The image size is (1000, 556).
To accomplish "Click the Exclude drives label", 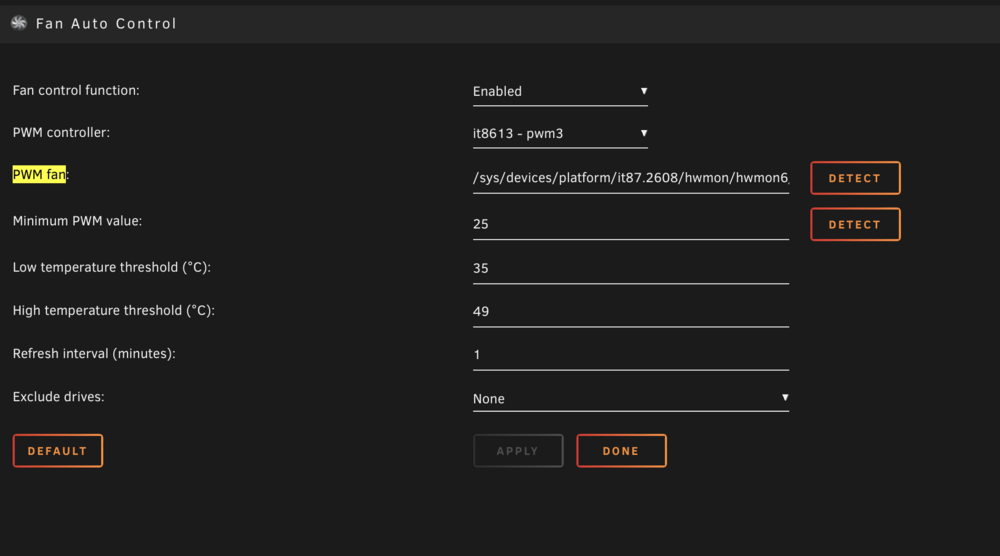I will pyautogui.click(x=59, y=397).
